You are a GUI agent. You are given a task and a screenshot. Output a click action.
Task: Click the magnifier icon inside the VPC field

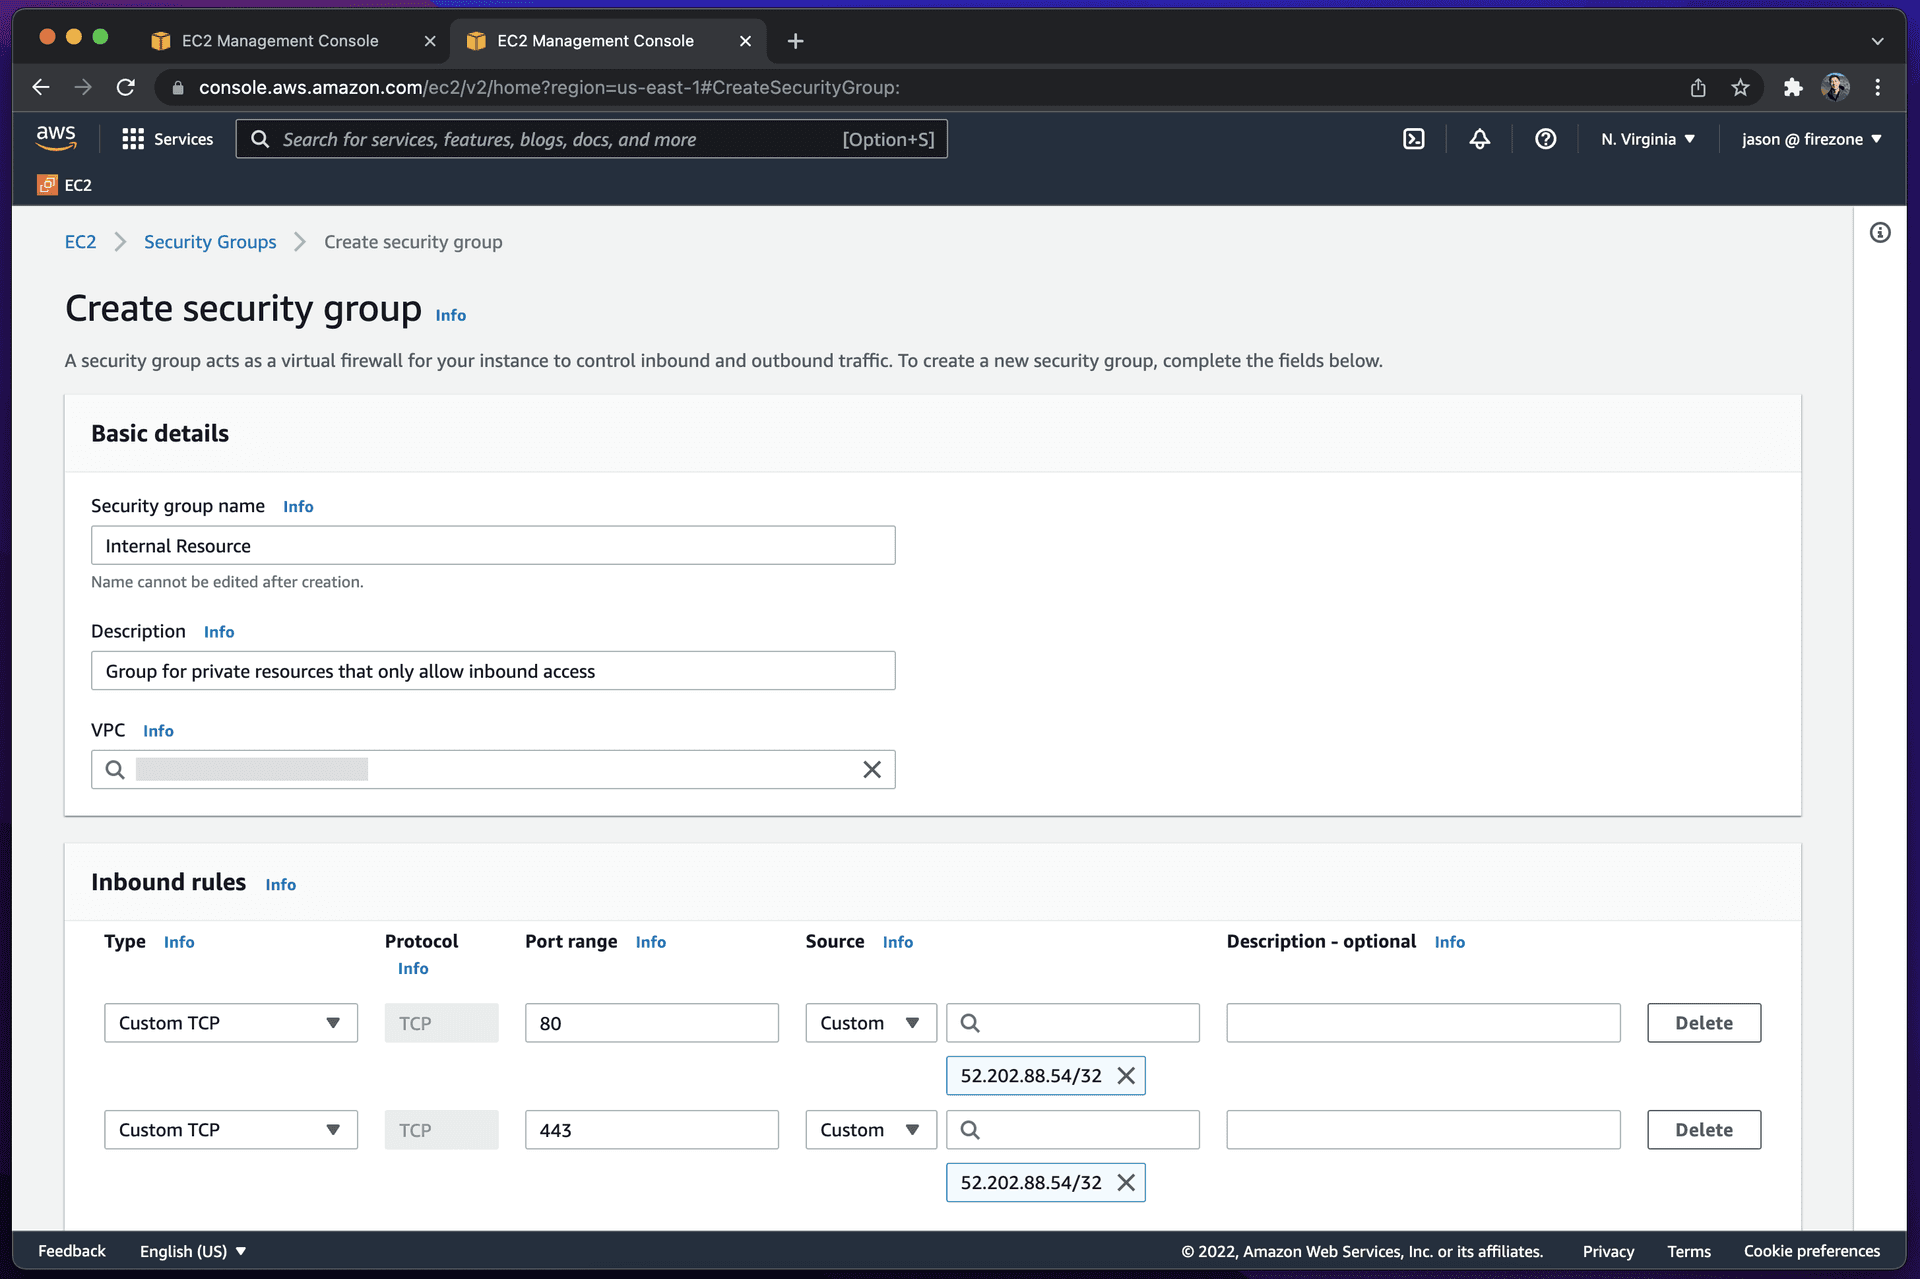pos(113,769)
